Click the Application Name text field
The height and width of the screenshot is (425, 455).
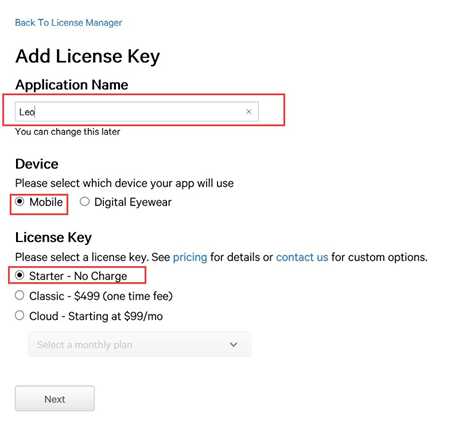point(137,112)
